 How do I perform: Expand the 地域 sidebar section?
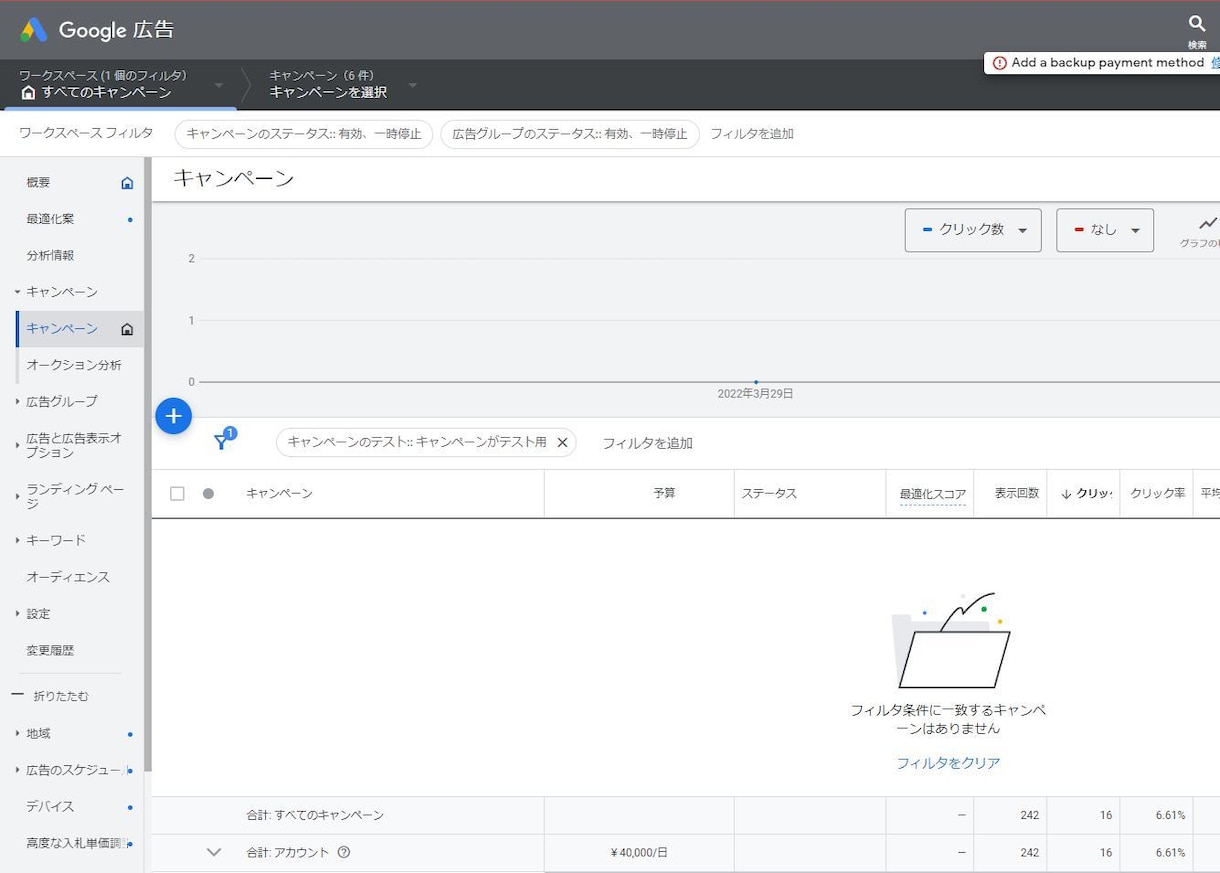point(17,734)
